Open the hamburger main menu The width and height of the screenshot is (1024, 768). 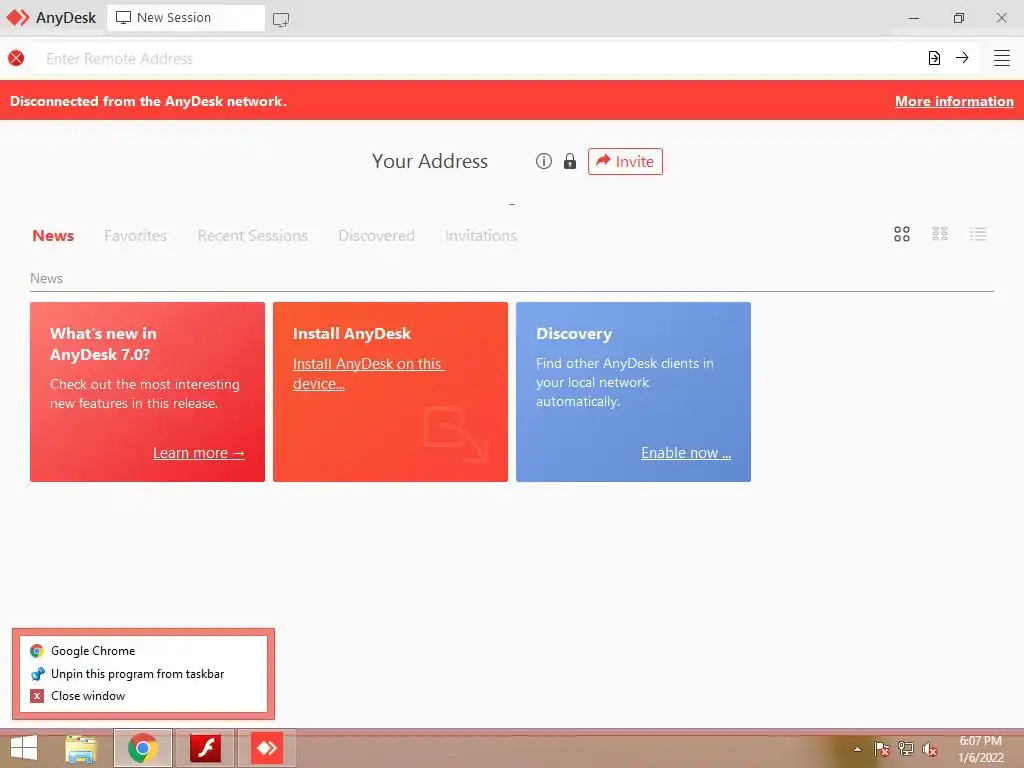pos(1002,58)
